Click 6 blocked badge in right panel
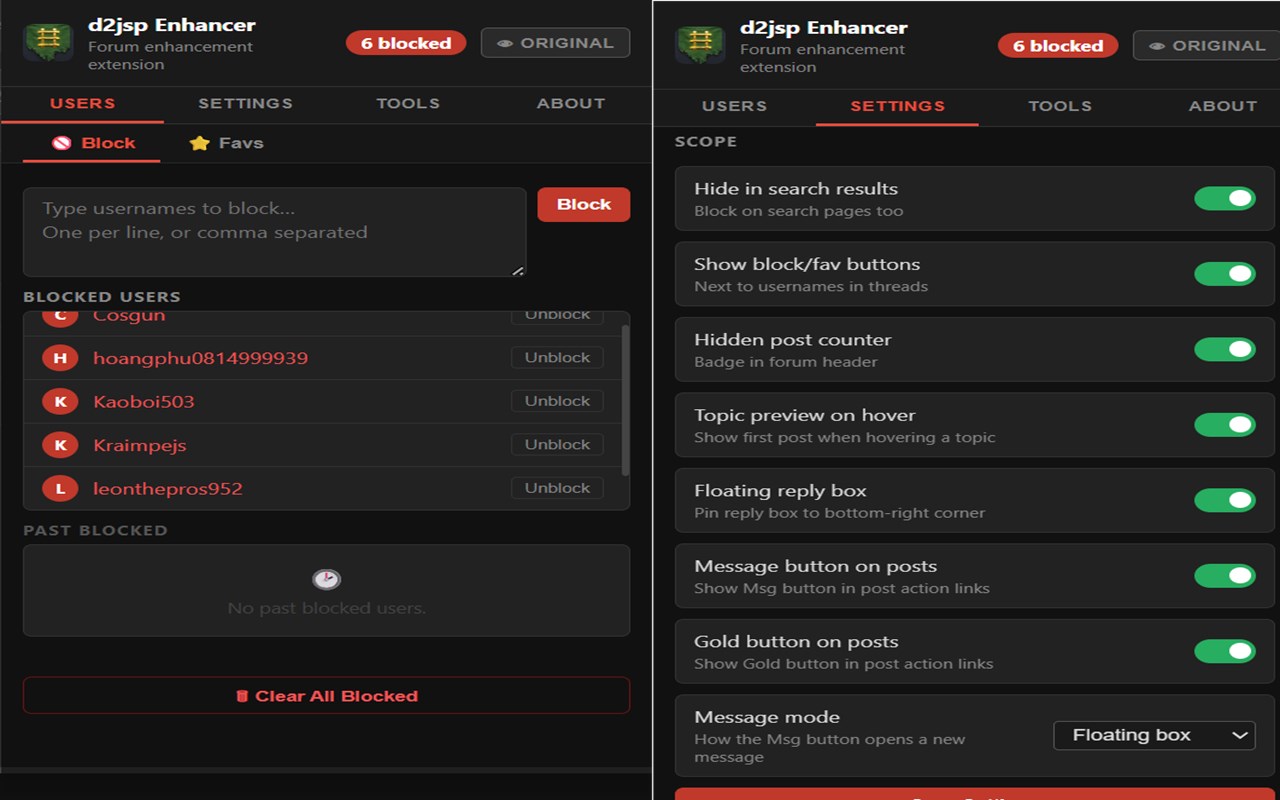1280x800 pixels. [1058, 46]
